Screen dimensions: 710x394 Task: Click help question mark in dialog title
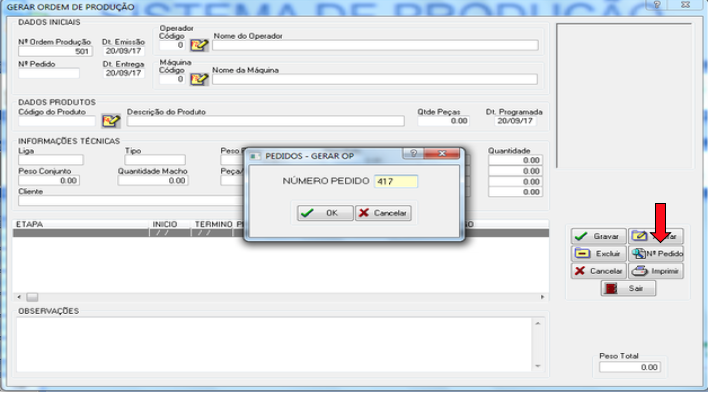point(413,154)
